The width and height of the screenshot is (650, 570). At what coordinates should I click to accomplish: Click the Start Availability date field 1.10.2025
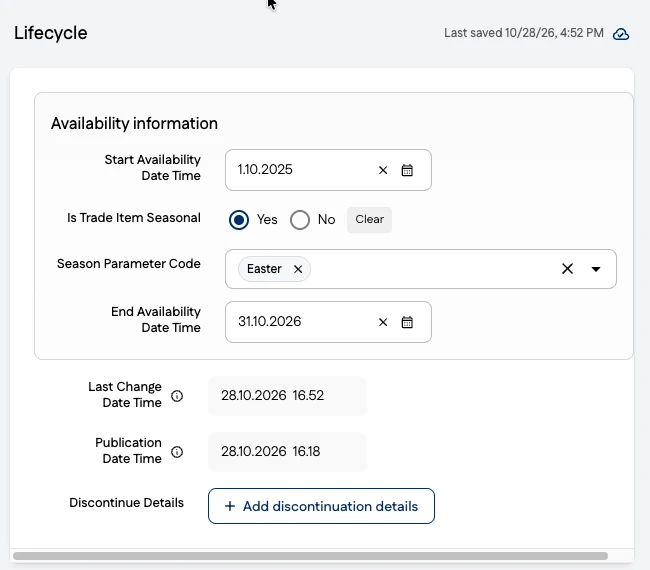click(x=328, y=170)
